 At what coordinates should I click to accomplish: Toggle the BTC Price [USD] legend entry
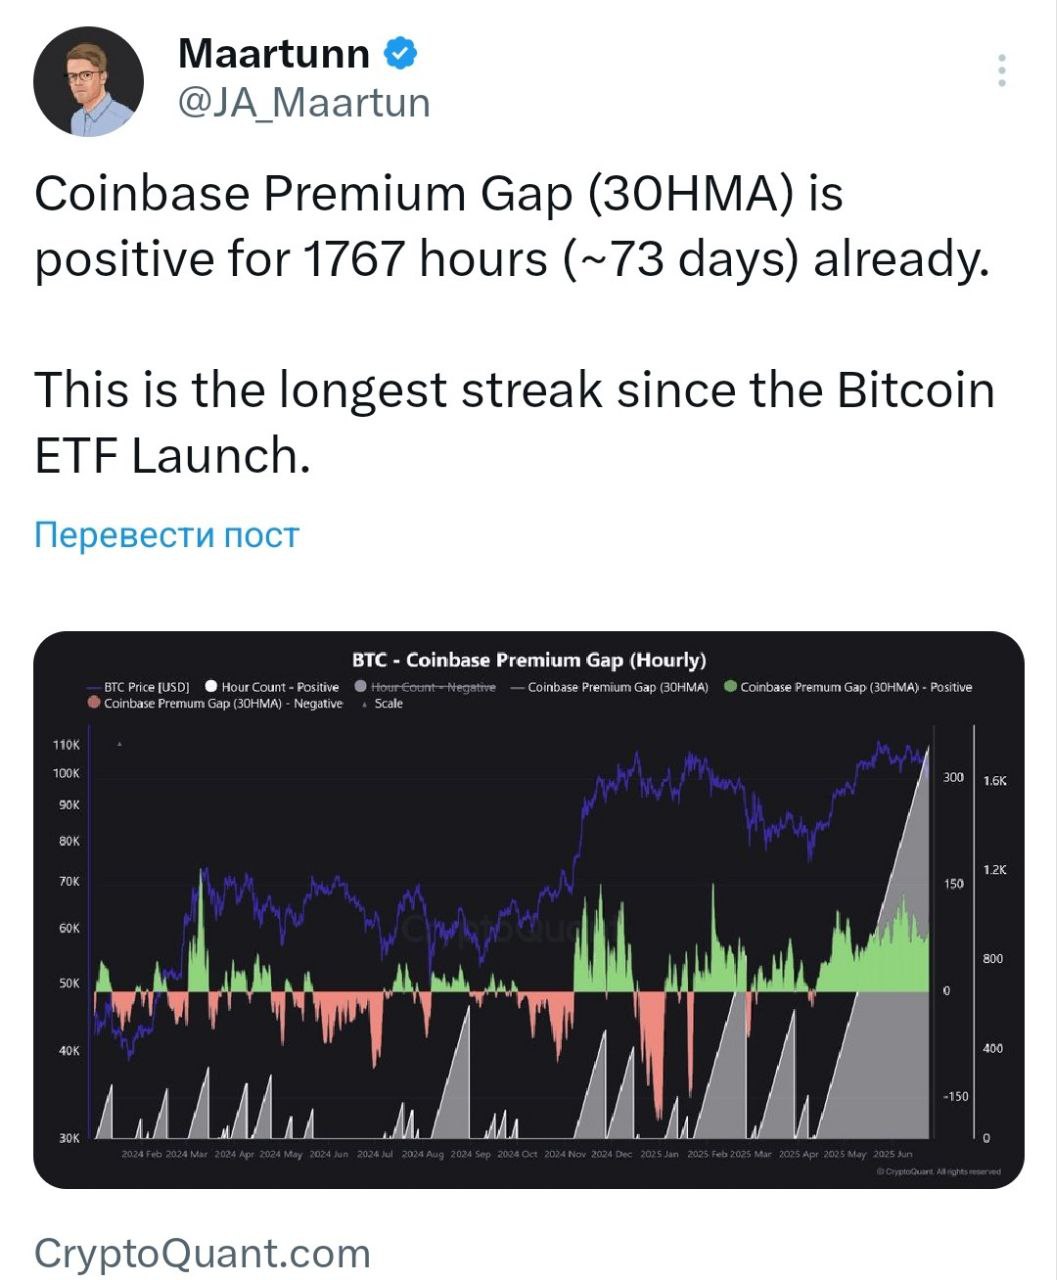coord(138,687)
